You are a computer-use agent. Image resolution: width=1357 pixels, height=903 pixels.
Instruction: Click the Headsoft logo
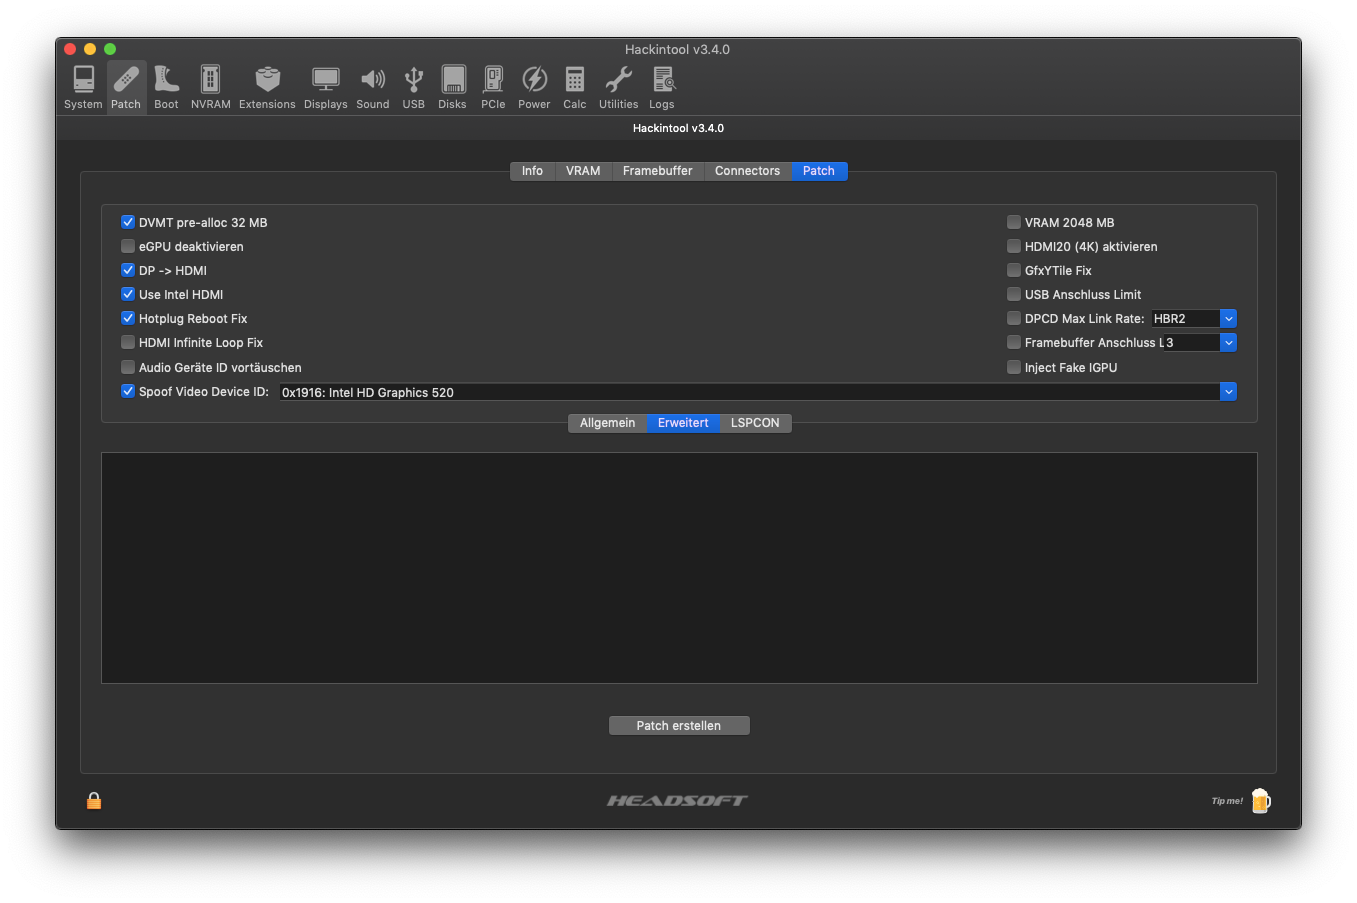coord(677,800)
